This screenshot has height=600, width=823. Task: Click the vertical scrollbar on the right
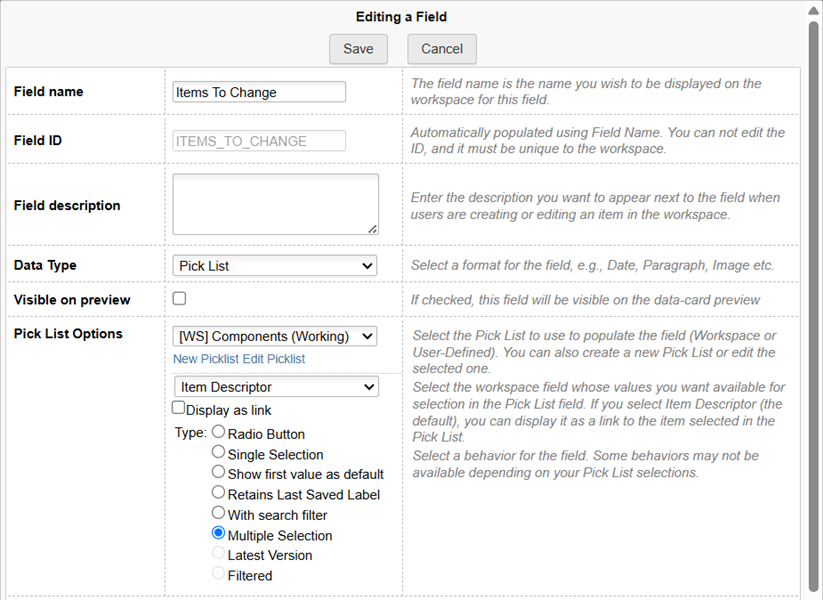coord(813,300)
